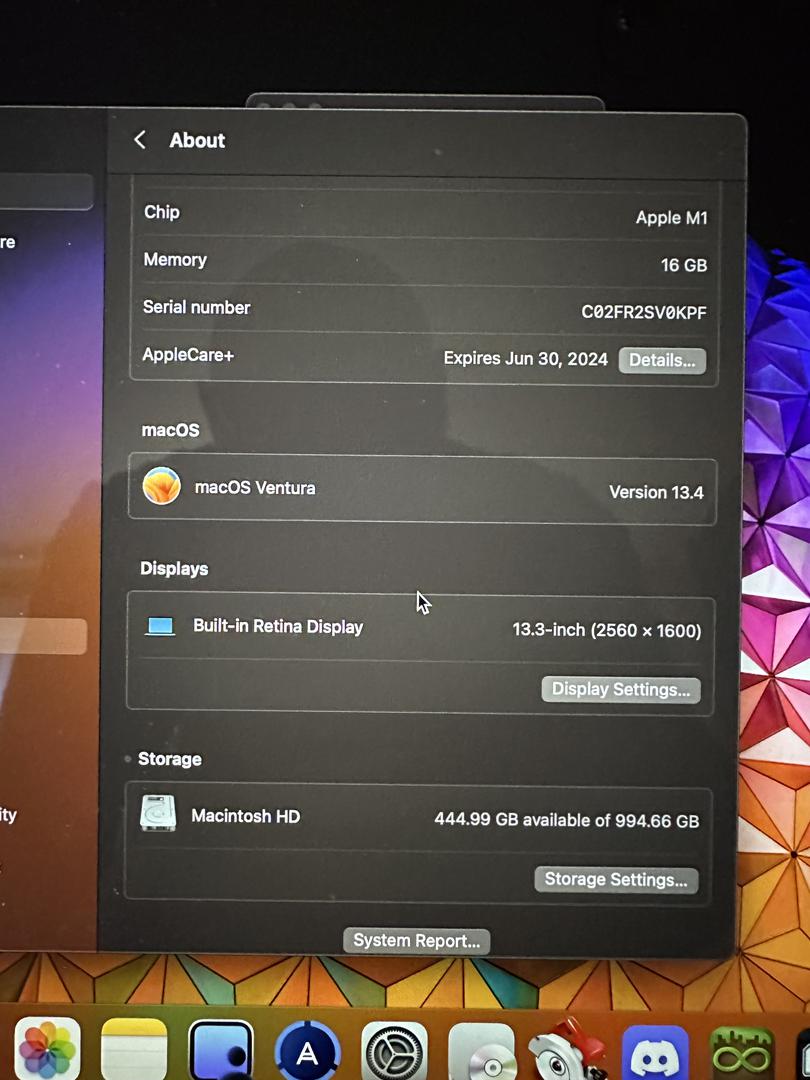Screen dimensions: 810x1080
Task: Click the Storage section heading
Action: (x=169, y=759)
